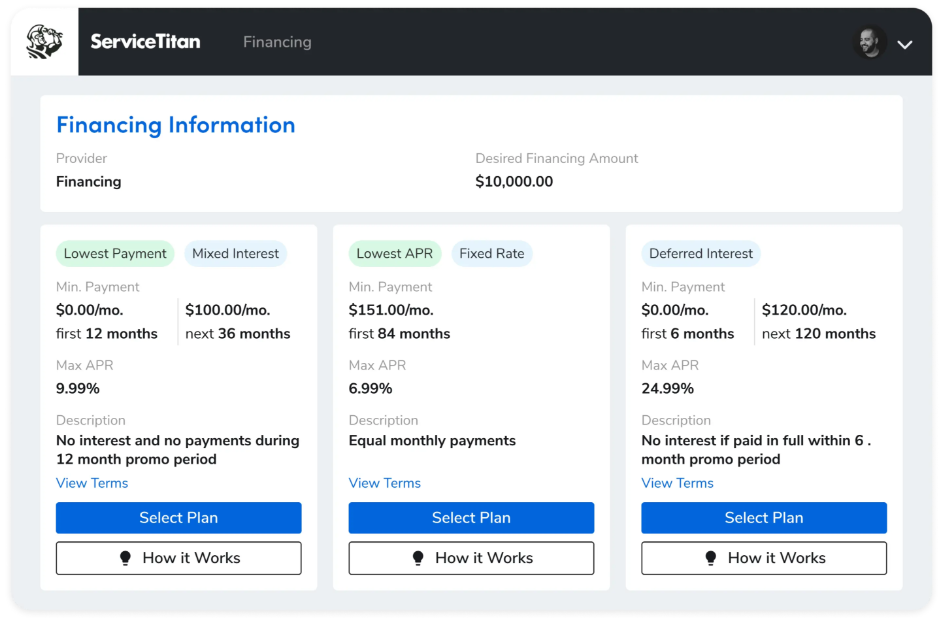This screenshot has height=625, width=945.
Task: Click the ServiceTitan titan head logo
Action: (45, 42)
